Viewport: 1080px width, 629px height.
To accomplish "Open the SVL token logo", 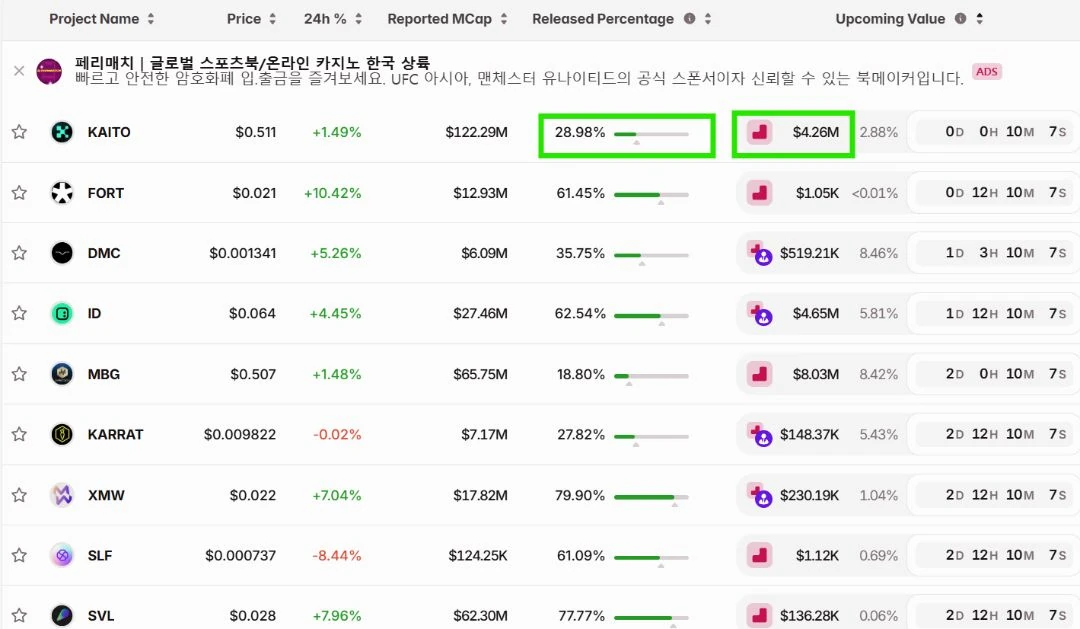I will (x=62, y=615).
